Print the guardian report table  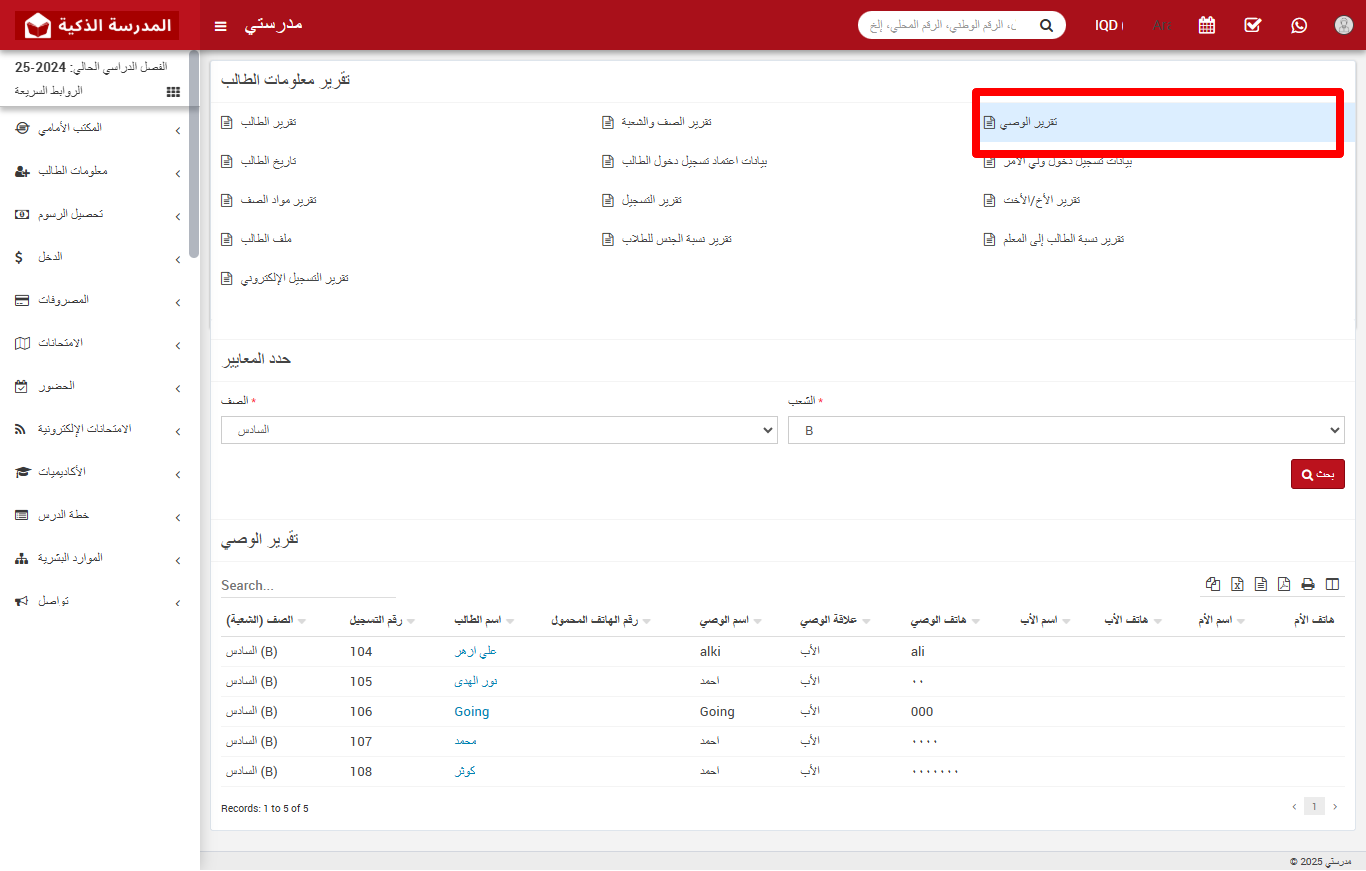[1308, 584]
